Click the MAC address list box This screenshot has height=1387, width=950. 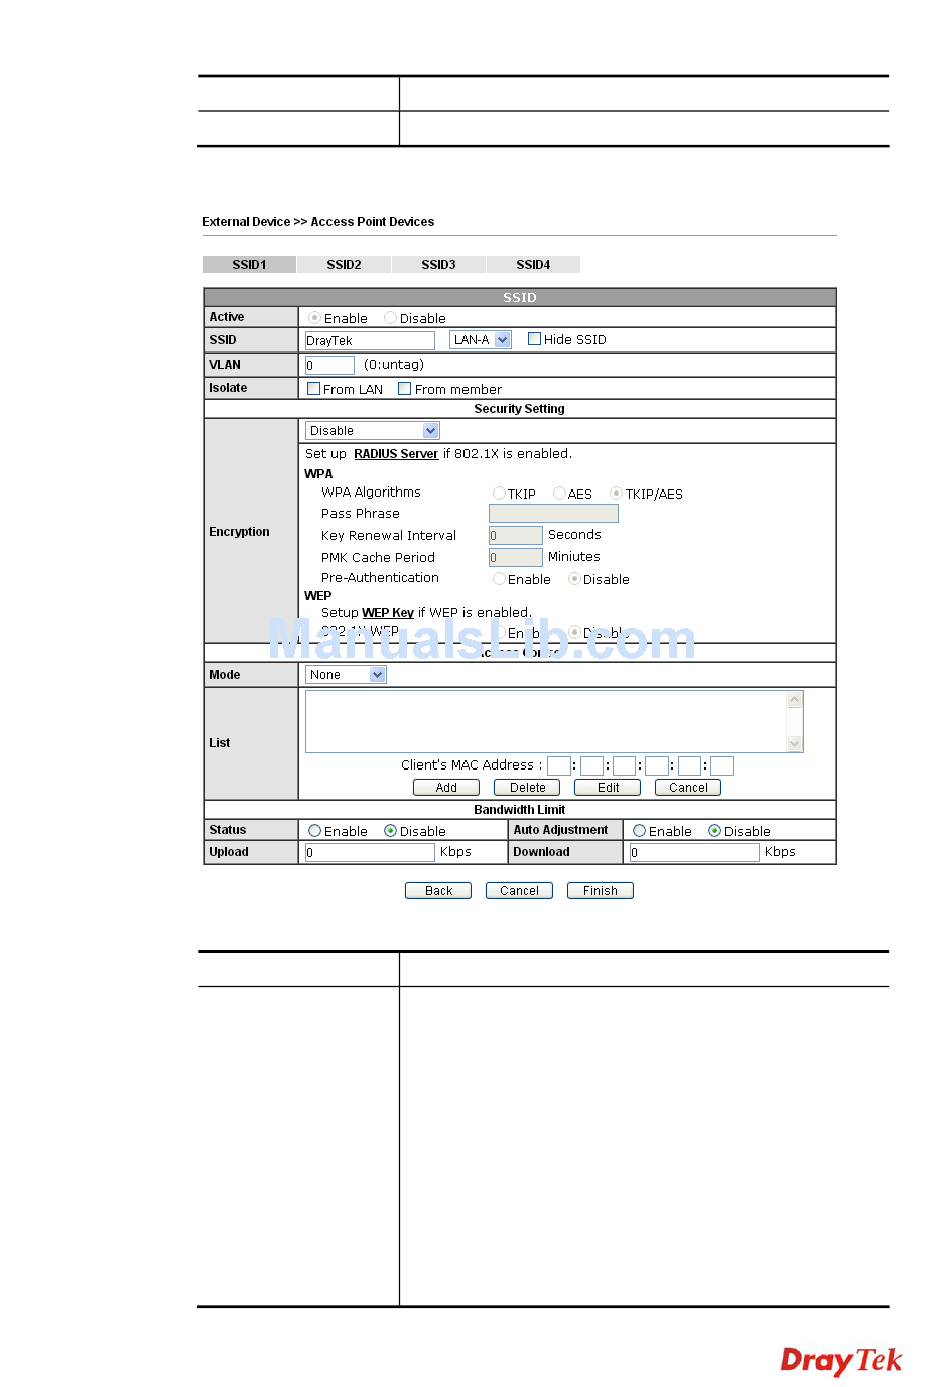pyautogui.click(x=546, y=721)
